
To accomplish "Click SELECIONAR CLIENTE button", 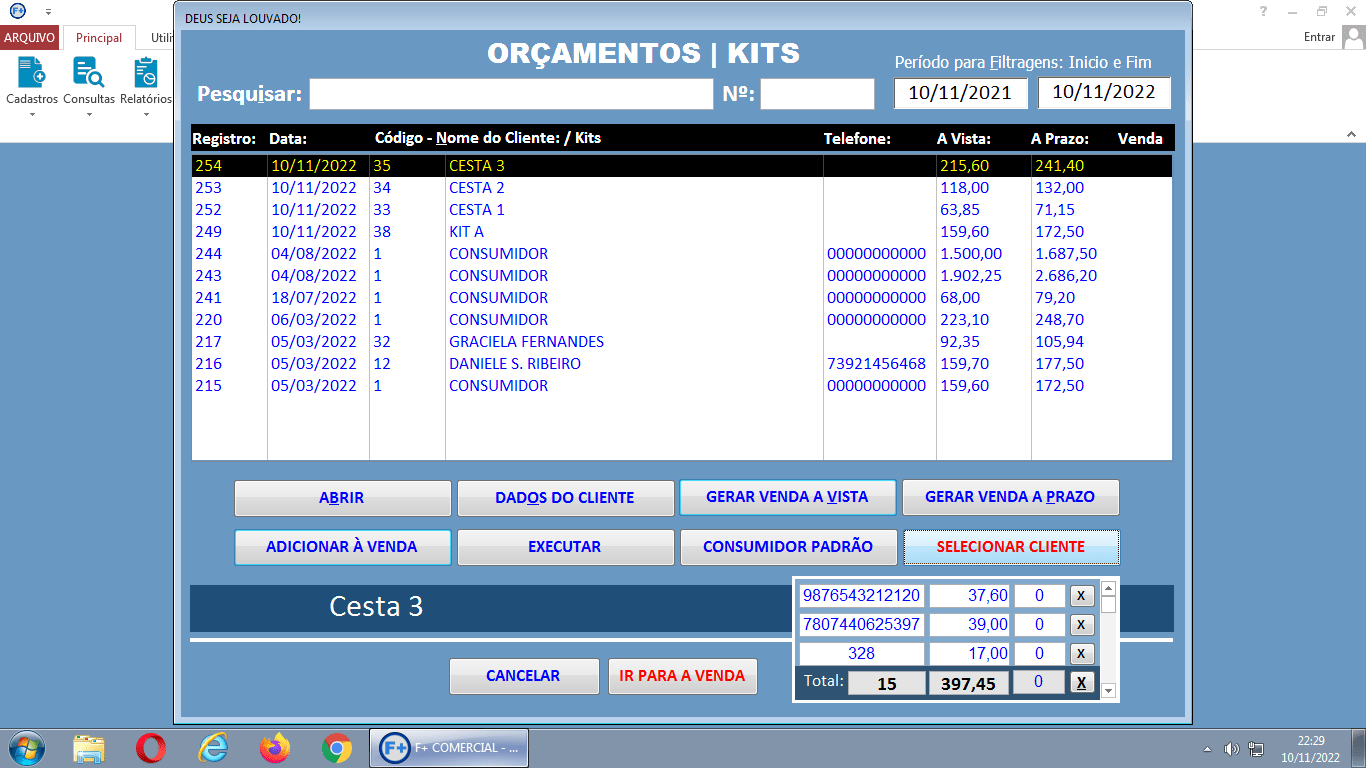I will pyautogui.click(x=1011, y=547).
